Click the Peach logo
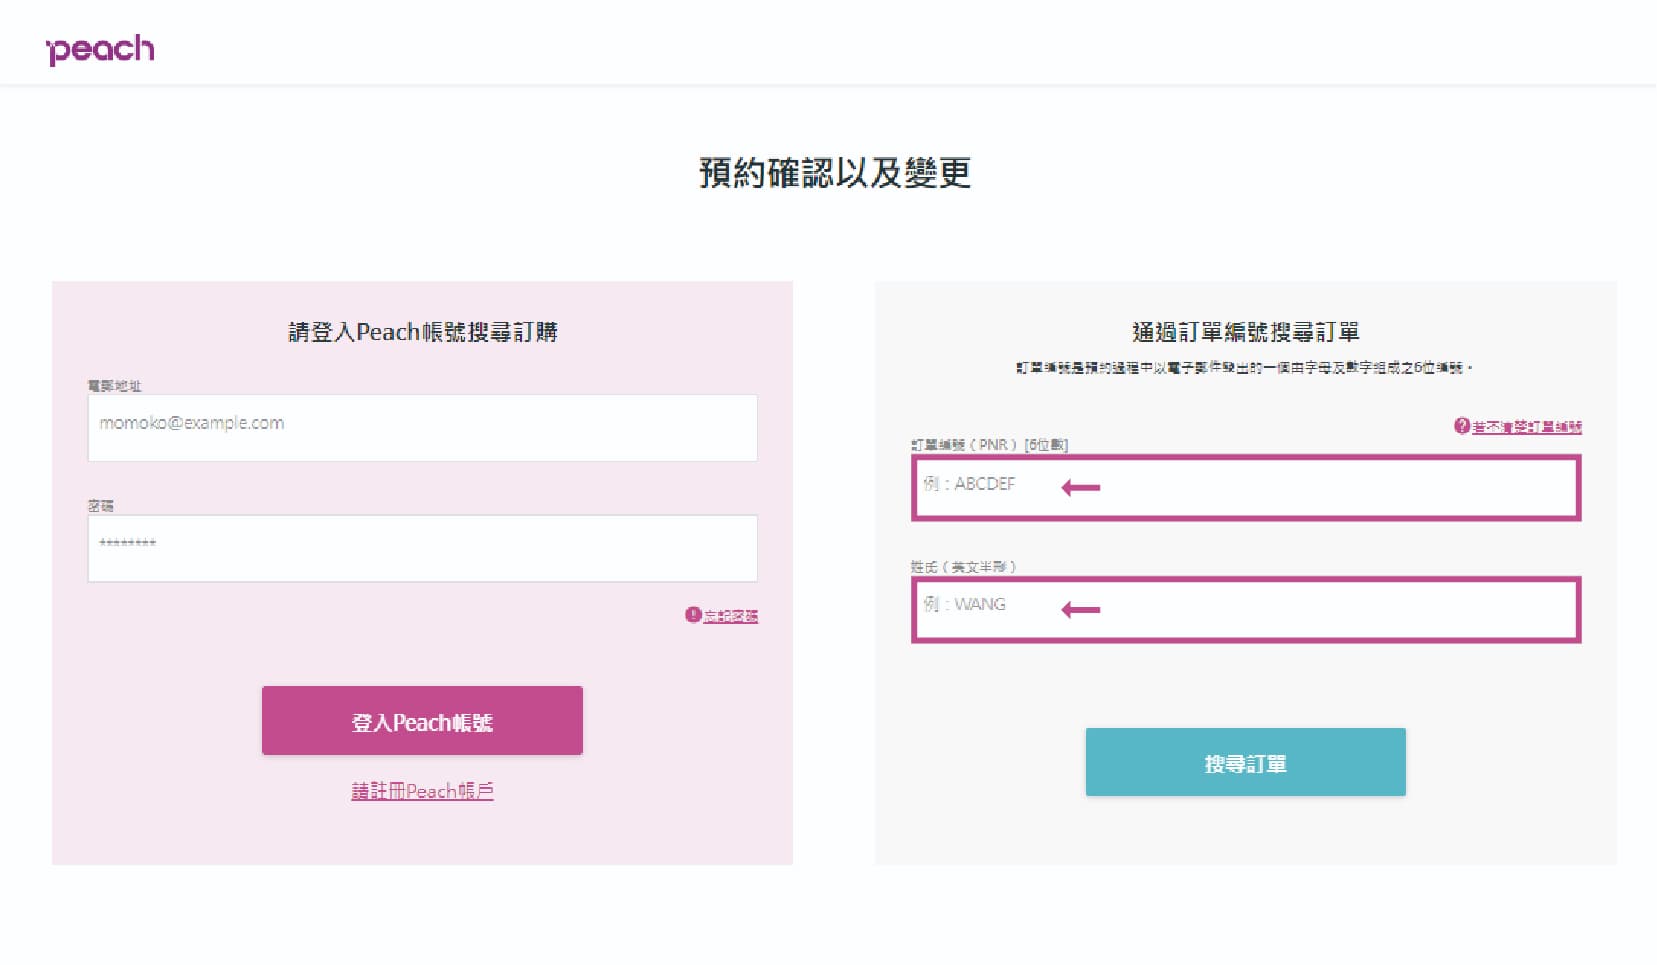Image resolution: width=1657 pixels, height=965 pixels. click(100, 49)
